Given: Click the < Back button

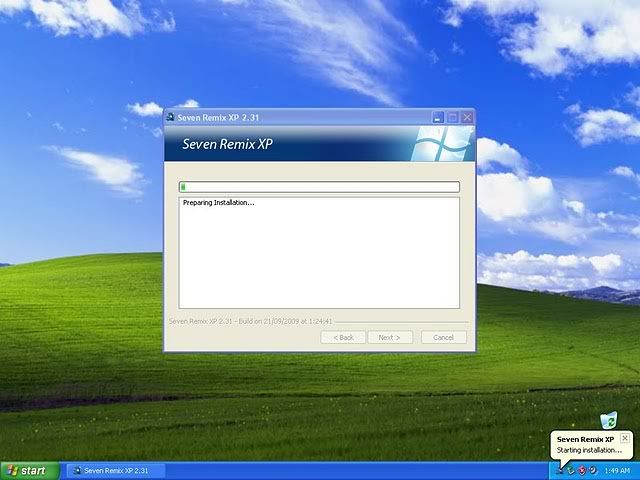Looking at the screenshot, I should [343, 337].
